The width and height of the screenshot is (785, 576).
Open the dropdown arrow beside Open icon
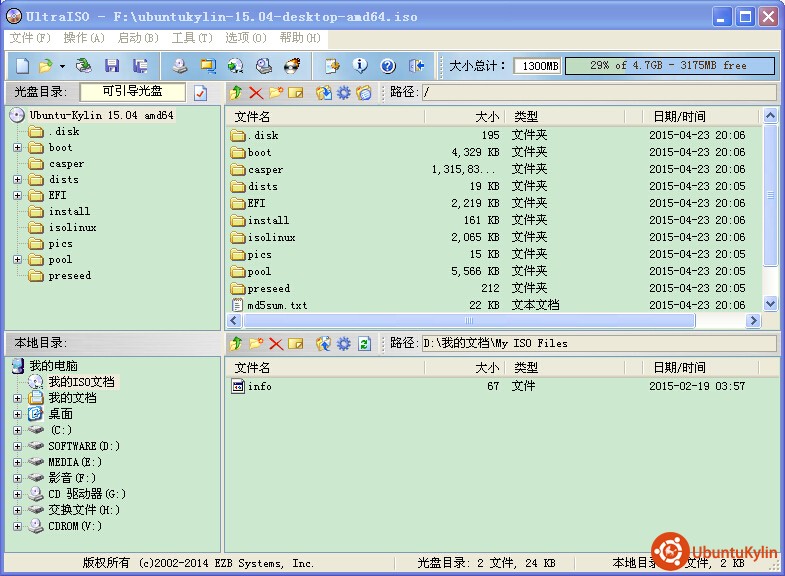[x=62, y=66]
